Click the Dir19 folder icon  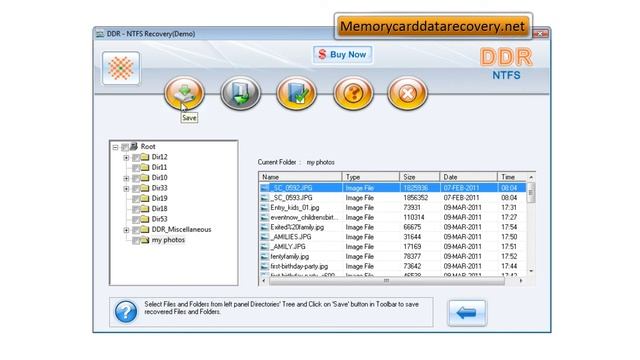144,198
